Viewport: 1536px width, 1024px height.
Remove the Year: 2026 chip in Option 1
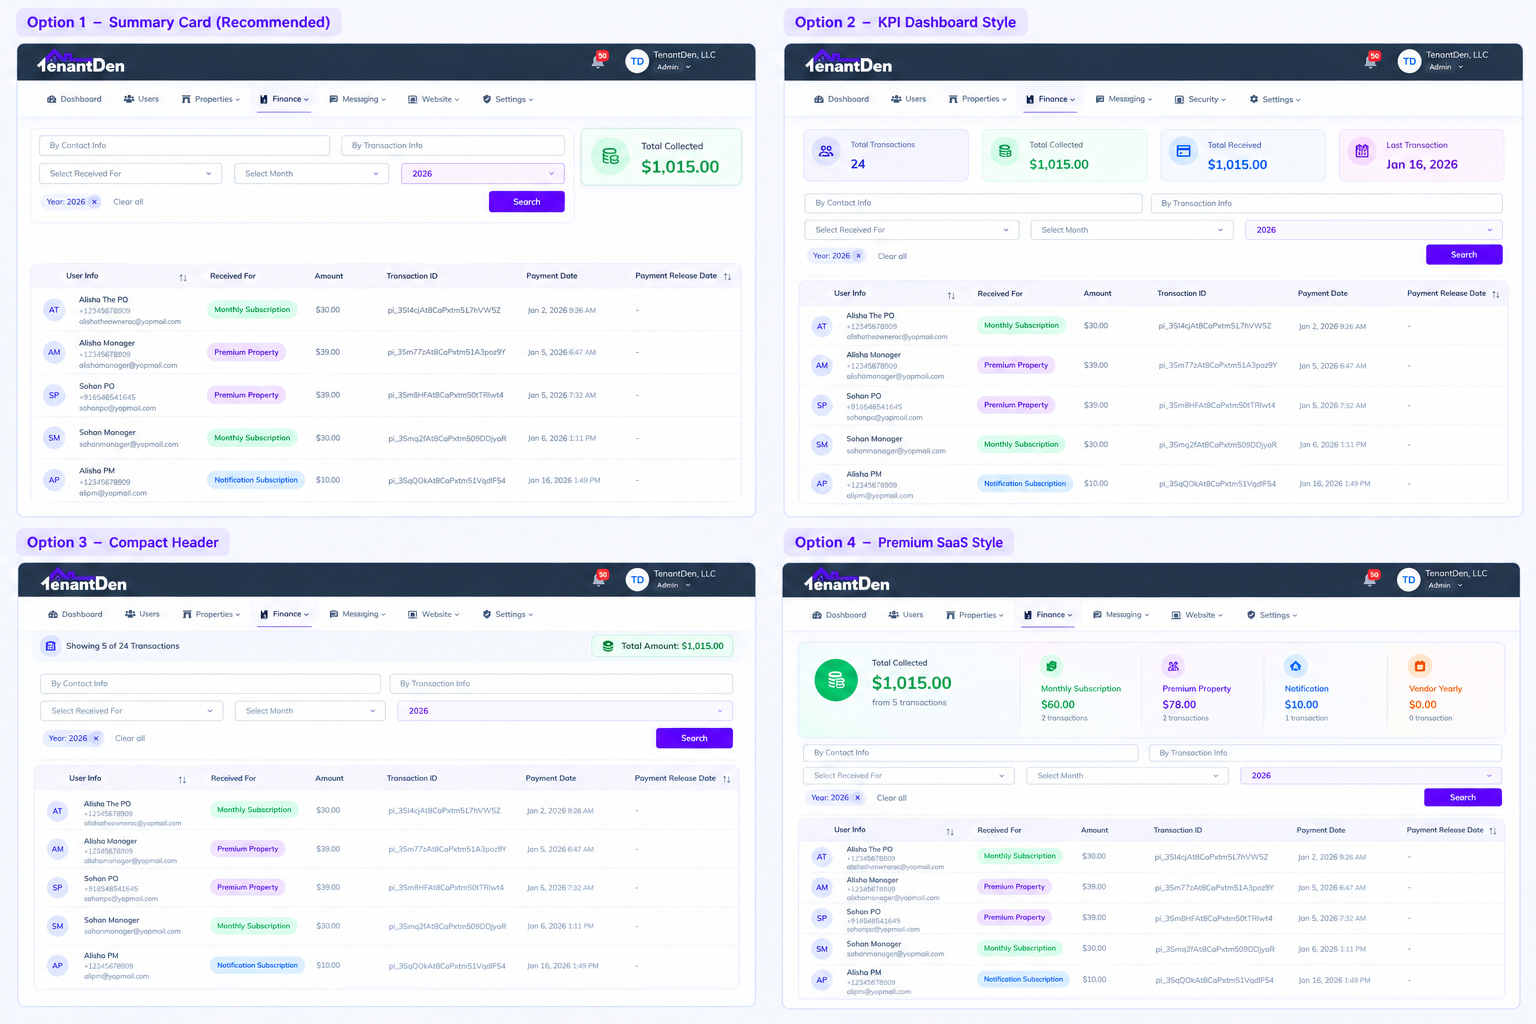tap(94, 202)
